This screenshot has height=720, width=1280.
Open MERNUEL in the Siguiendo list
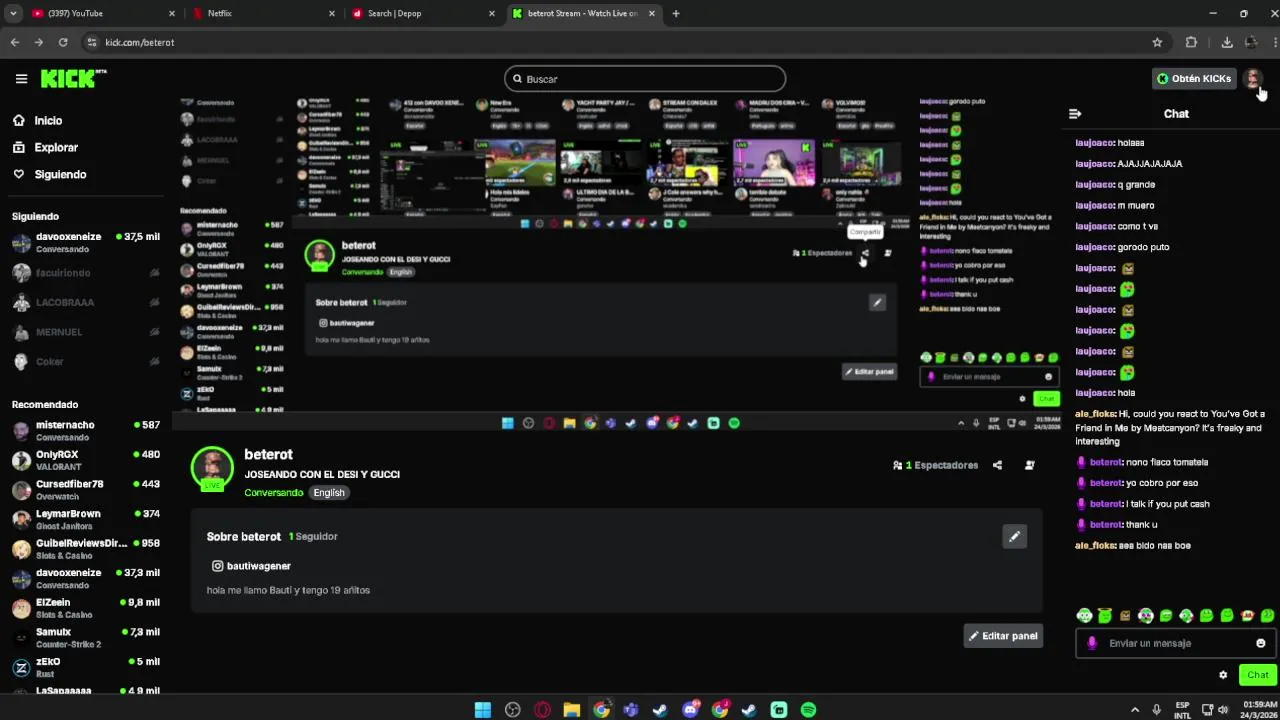85,332
